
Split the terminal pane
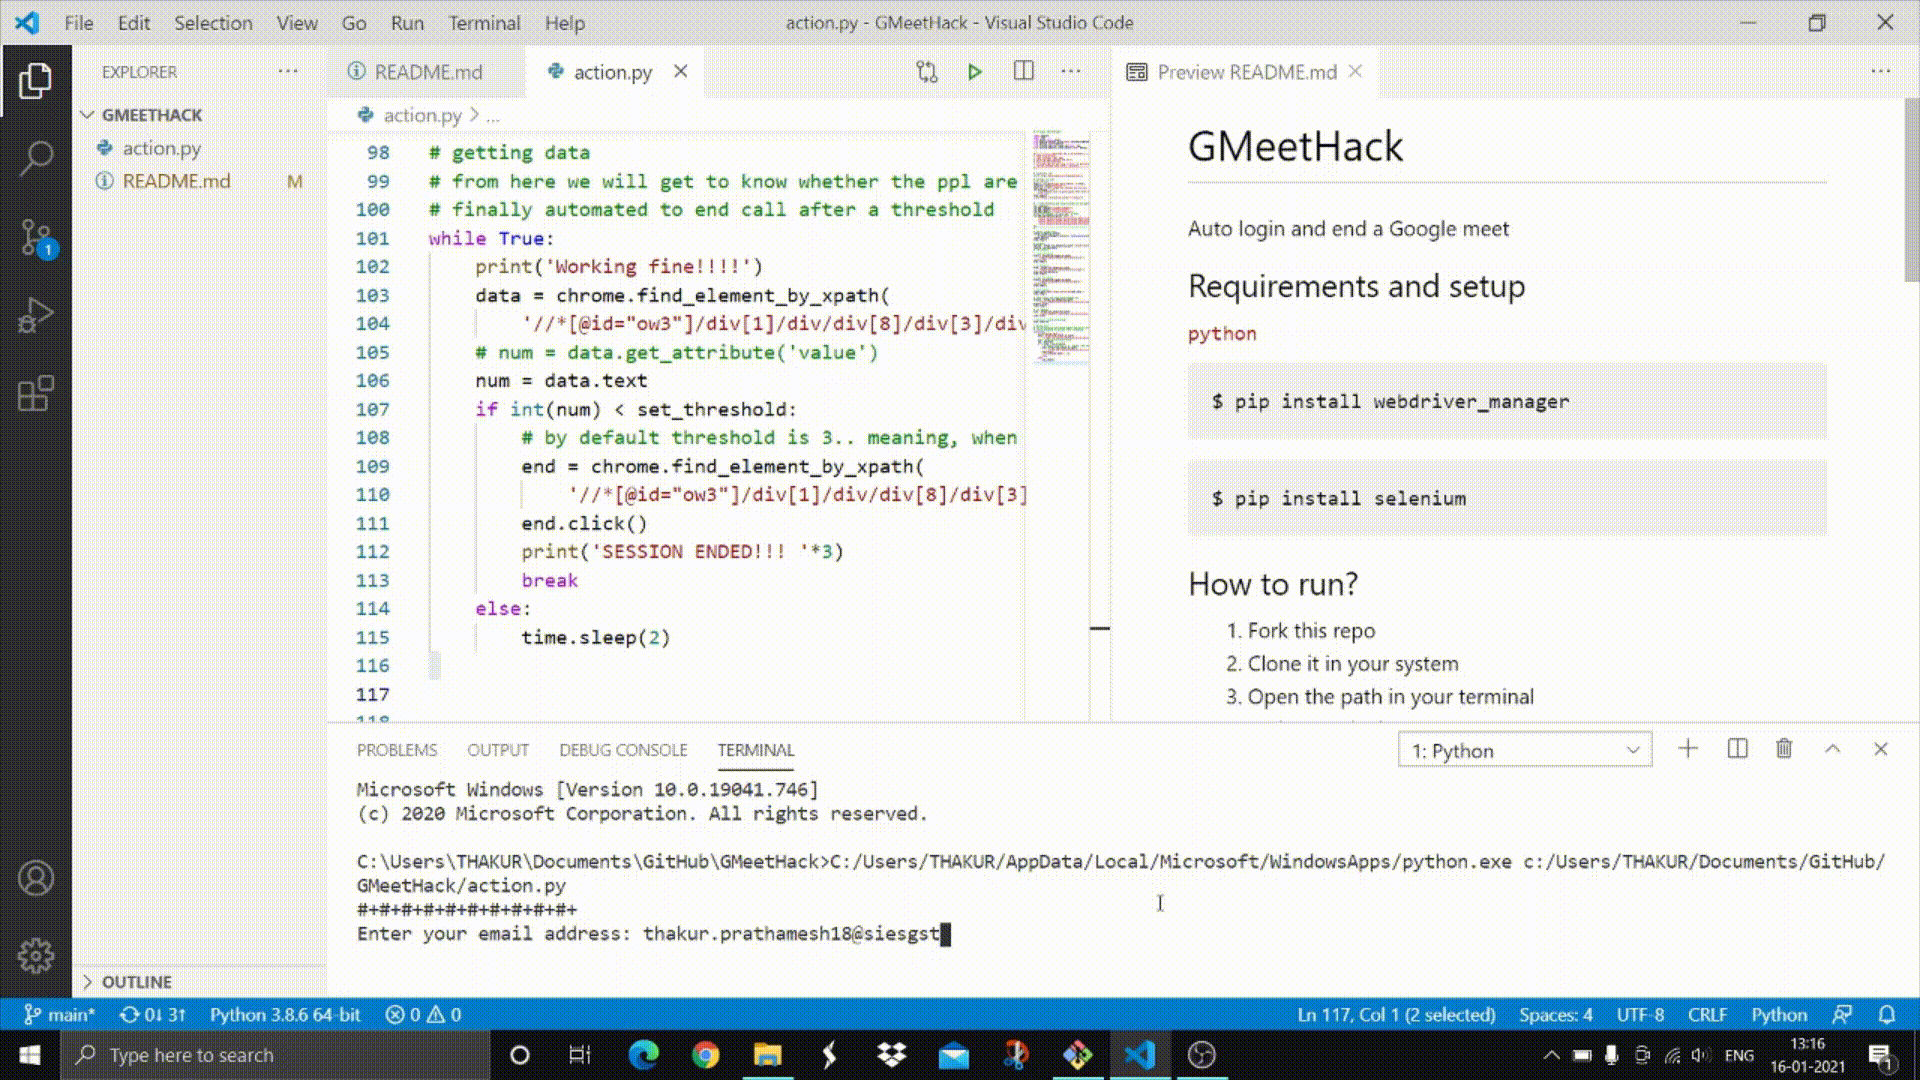1737,749
